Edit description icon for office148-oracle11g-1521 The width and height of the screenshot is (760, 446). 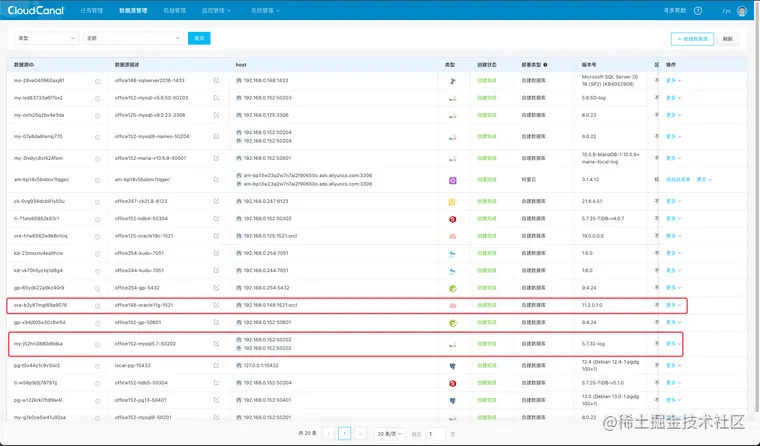[x=216, y=305]
